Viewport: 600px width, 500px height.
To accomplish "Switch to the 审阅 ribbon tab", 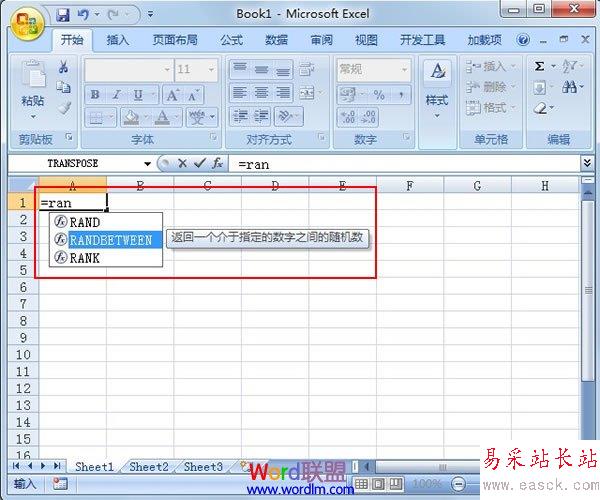I will pyautogui.click(x=321, y=40).
